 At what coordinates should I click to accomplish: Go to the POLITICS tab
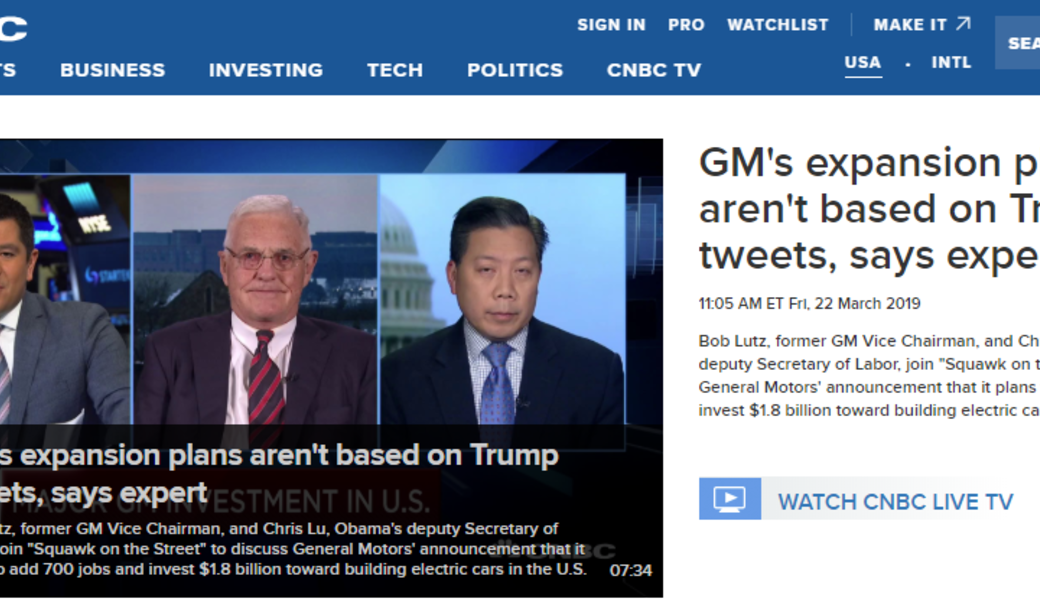pos(515,70)
